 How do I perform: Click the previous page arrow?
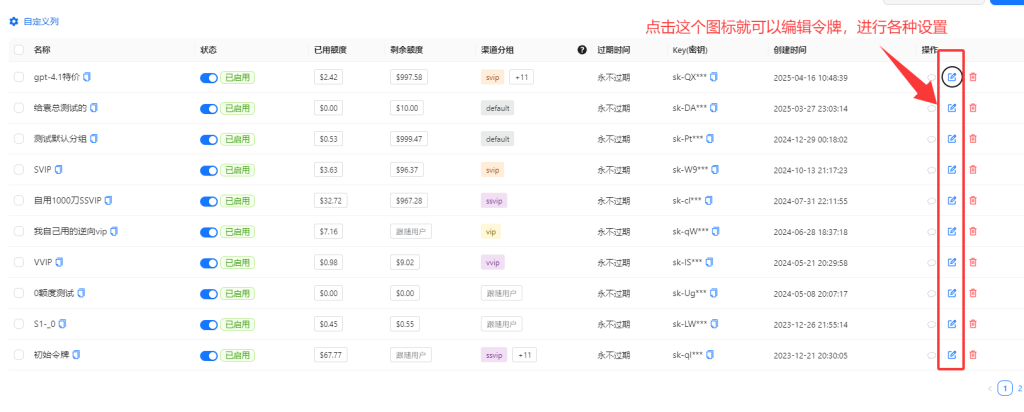(x=990, y=386)
